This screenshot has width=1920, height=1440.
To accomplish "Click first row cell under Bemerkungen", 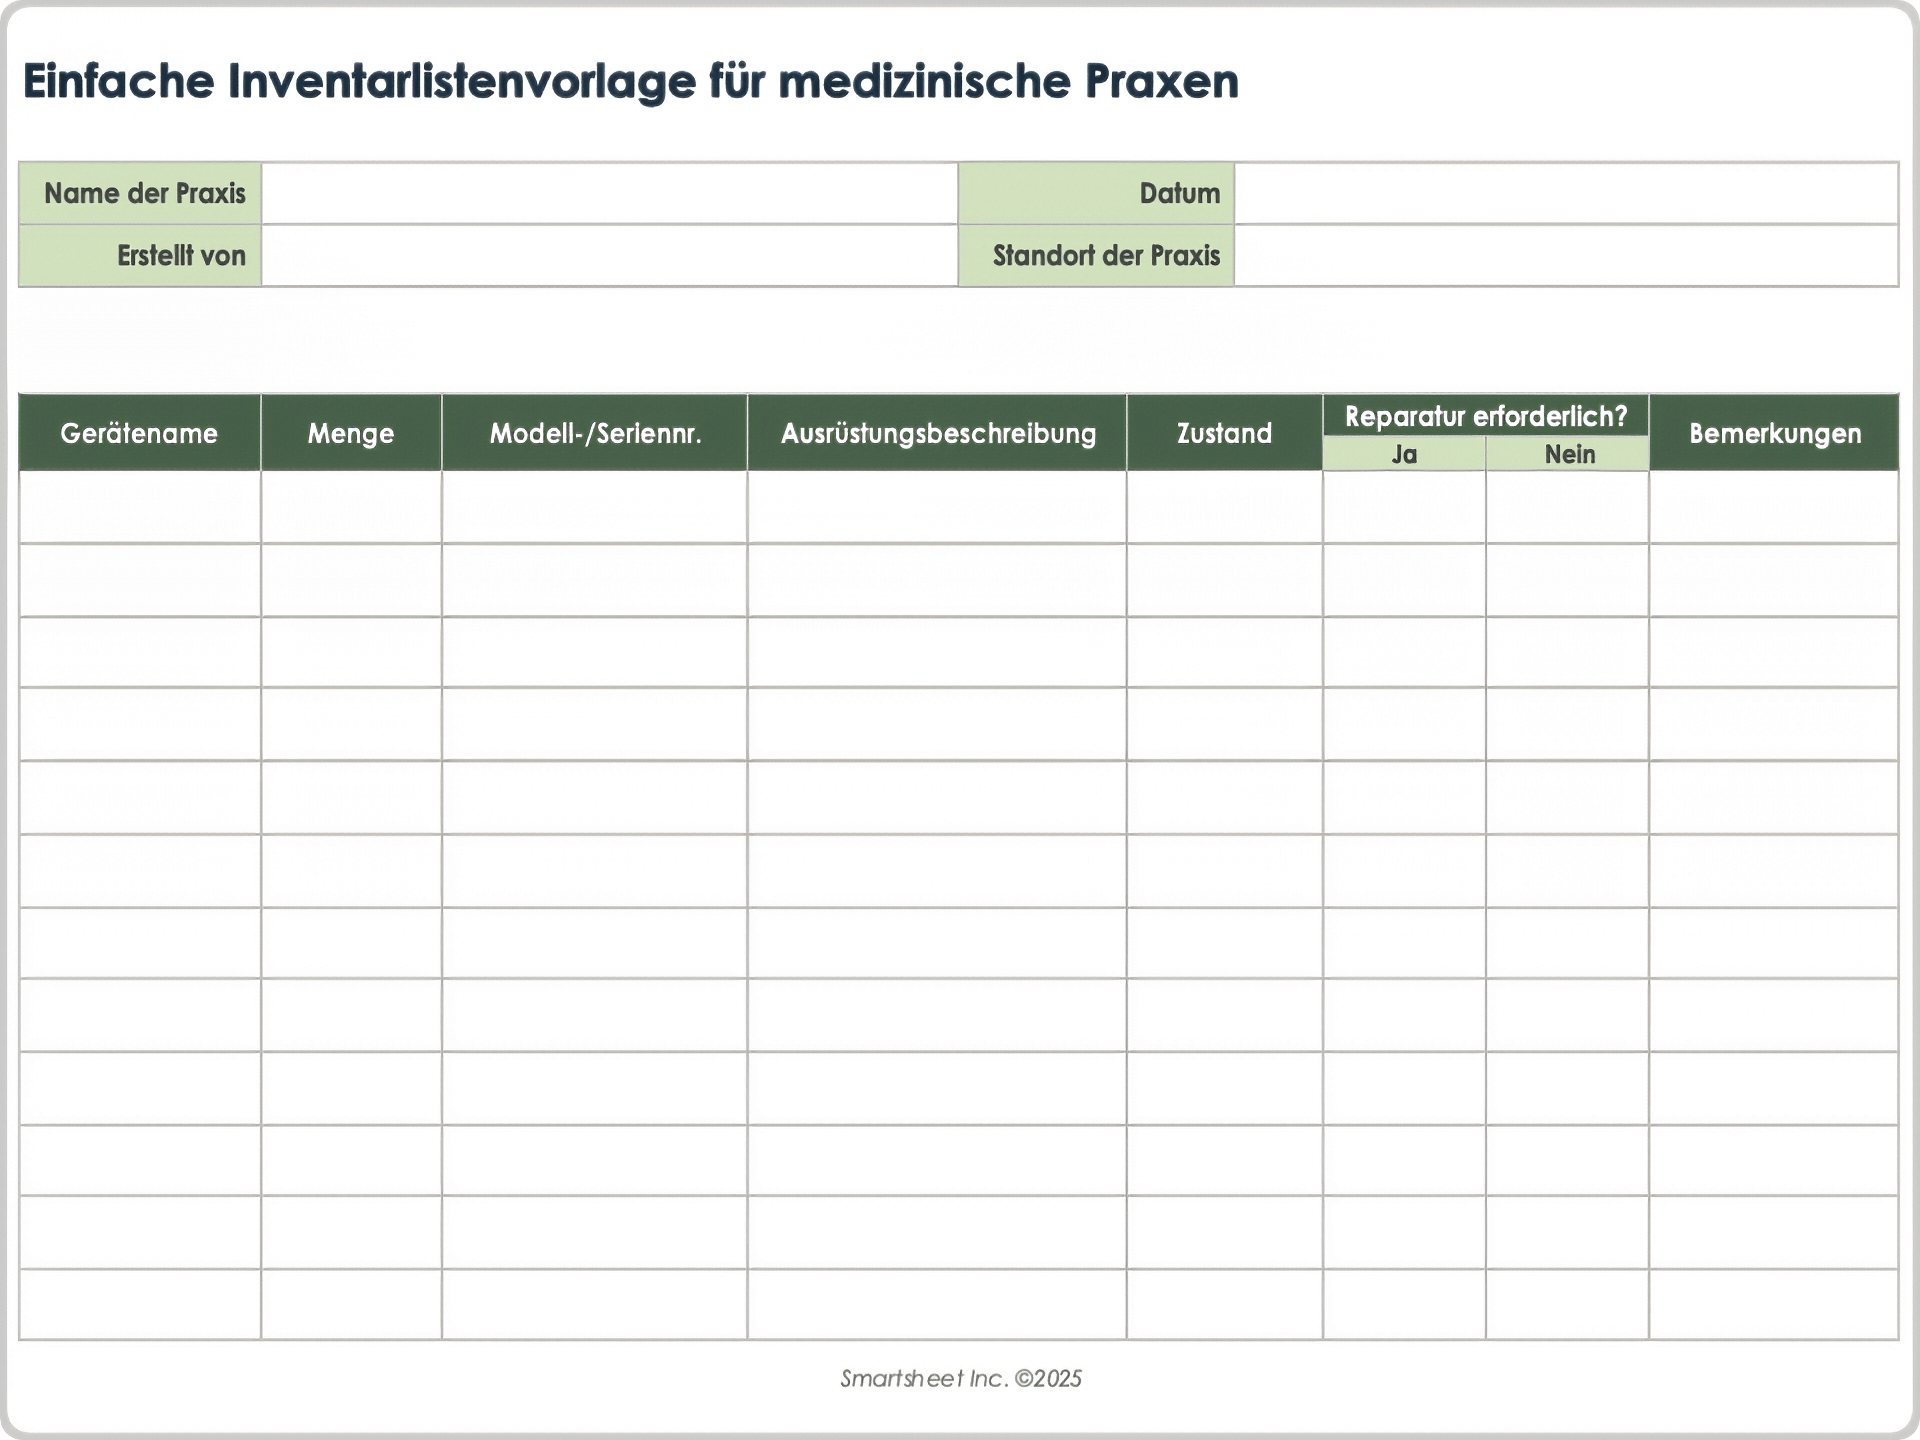I will click(x=1774, y=508).
